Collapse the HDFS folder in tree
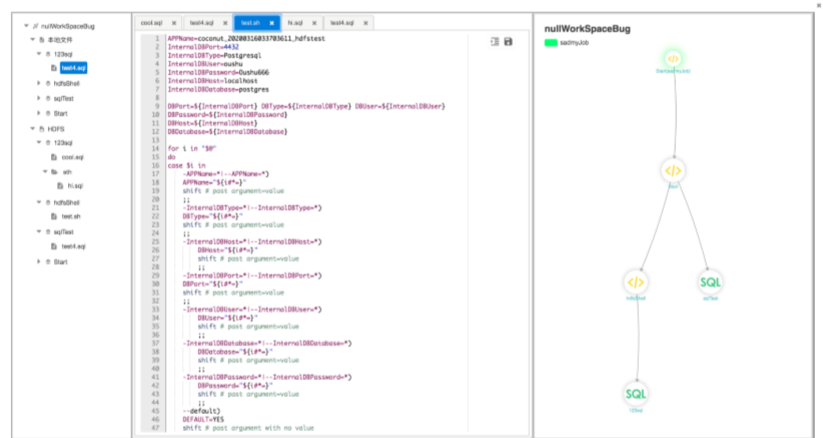The image size is (823, 438). [32, 128]
